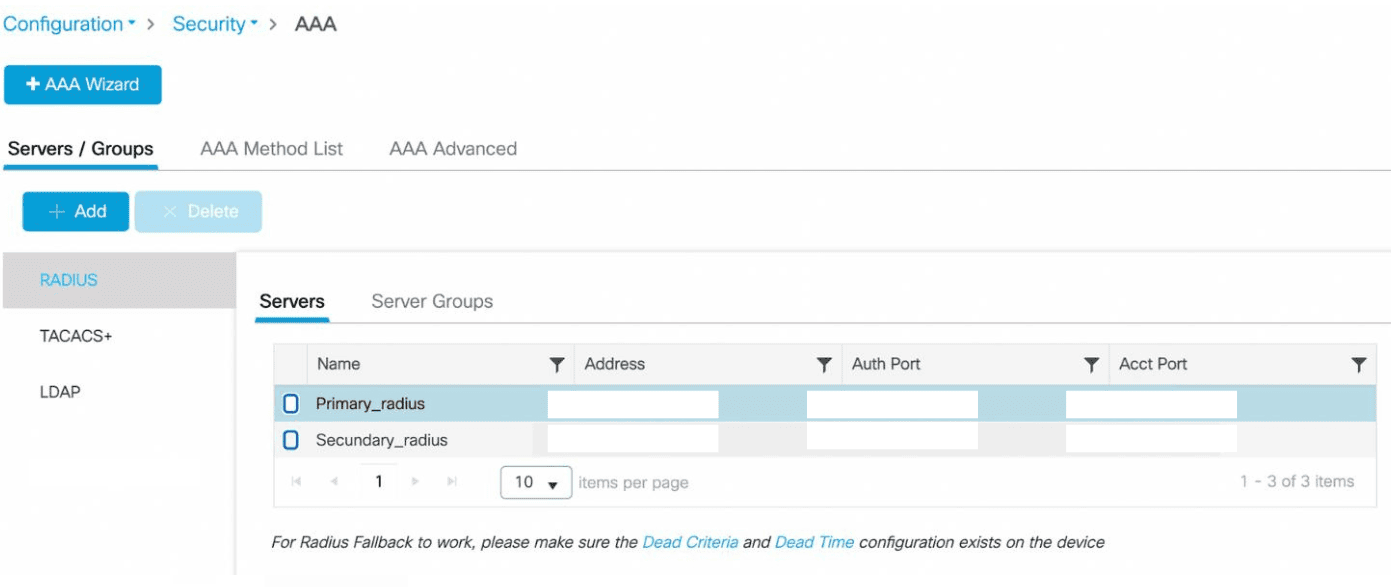The image size is (1391, 587).
Task: Follow the Dead Criteria link
Action: [x=690, y=542]
